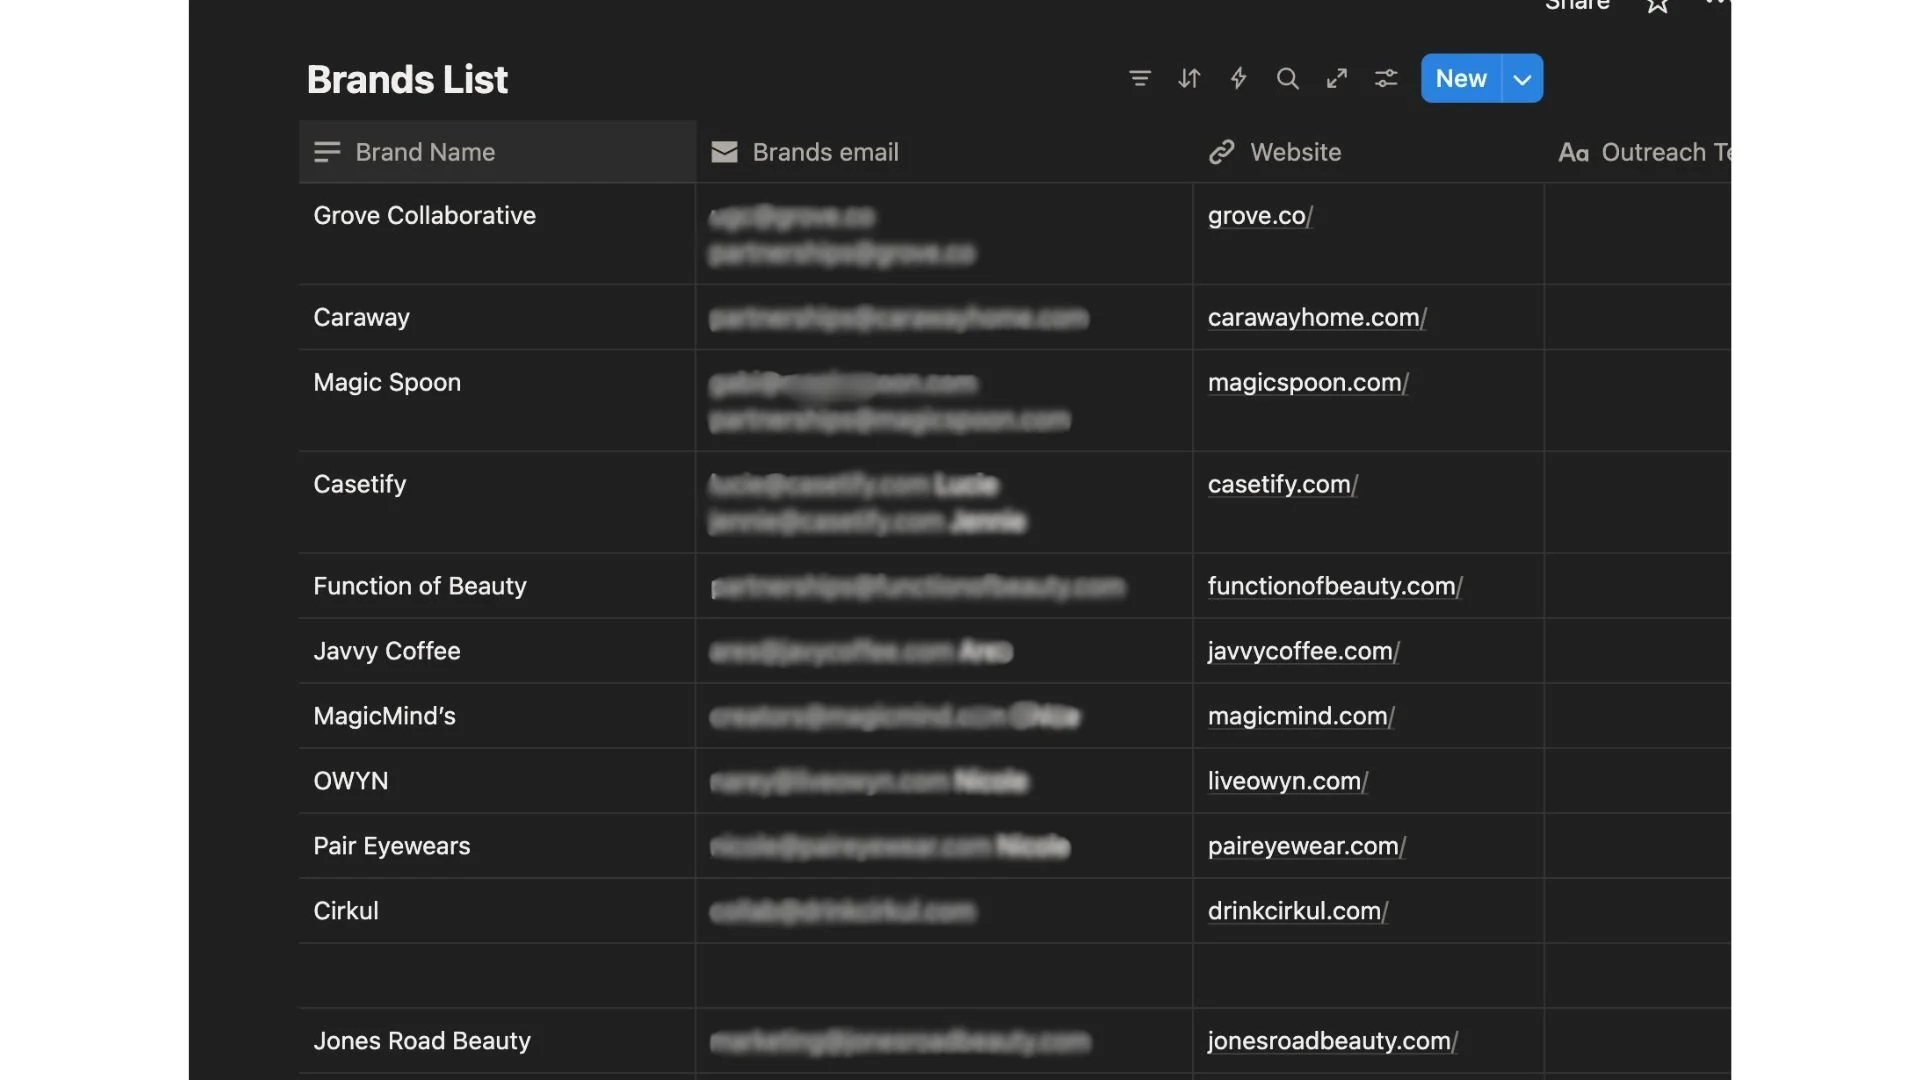This screenshot has width=1920, height=1080.
Task: Click the blue New button
Action: click(x=1460, y=78)
